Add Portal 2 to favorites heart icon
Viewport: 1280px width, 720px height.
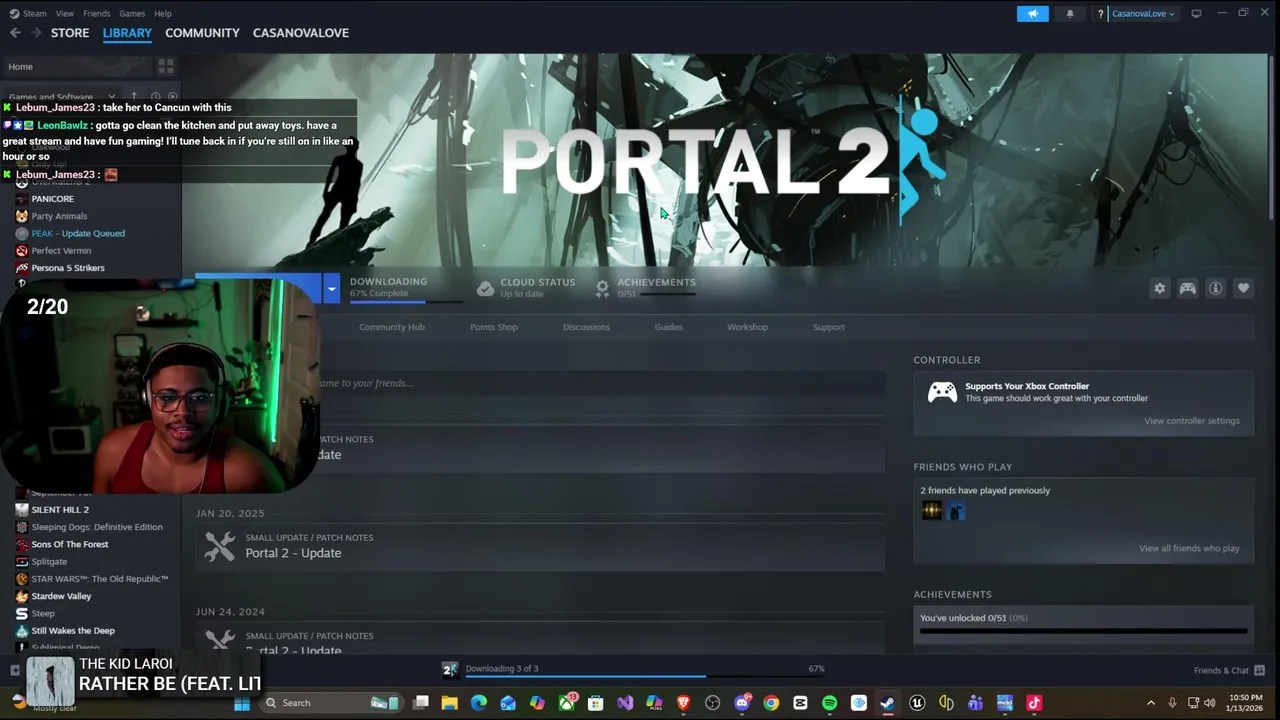pyautogui.click(x=1244, y=289)
